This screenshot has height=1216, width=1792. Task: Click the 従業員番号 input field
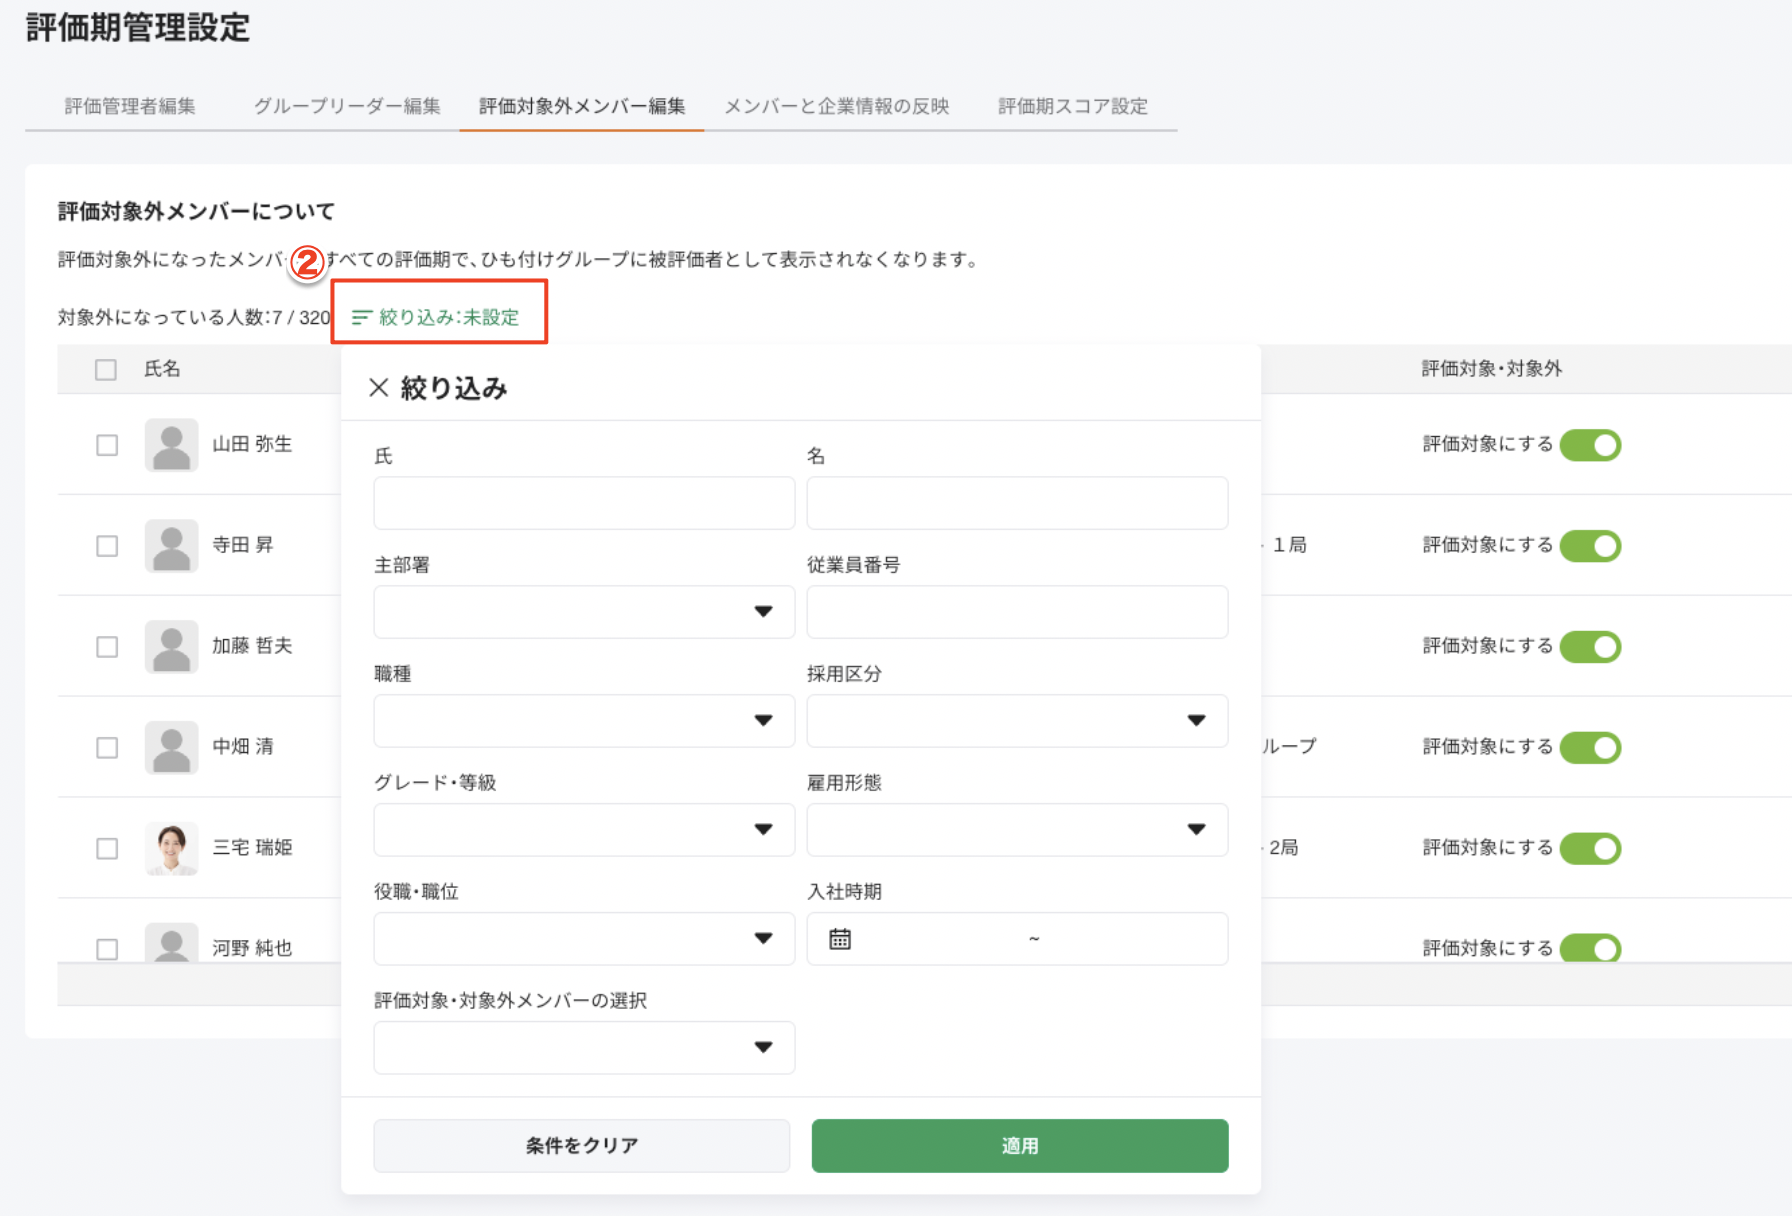pos(1017,612)
